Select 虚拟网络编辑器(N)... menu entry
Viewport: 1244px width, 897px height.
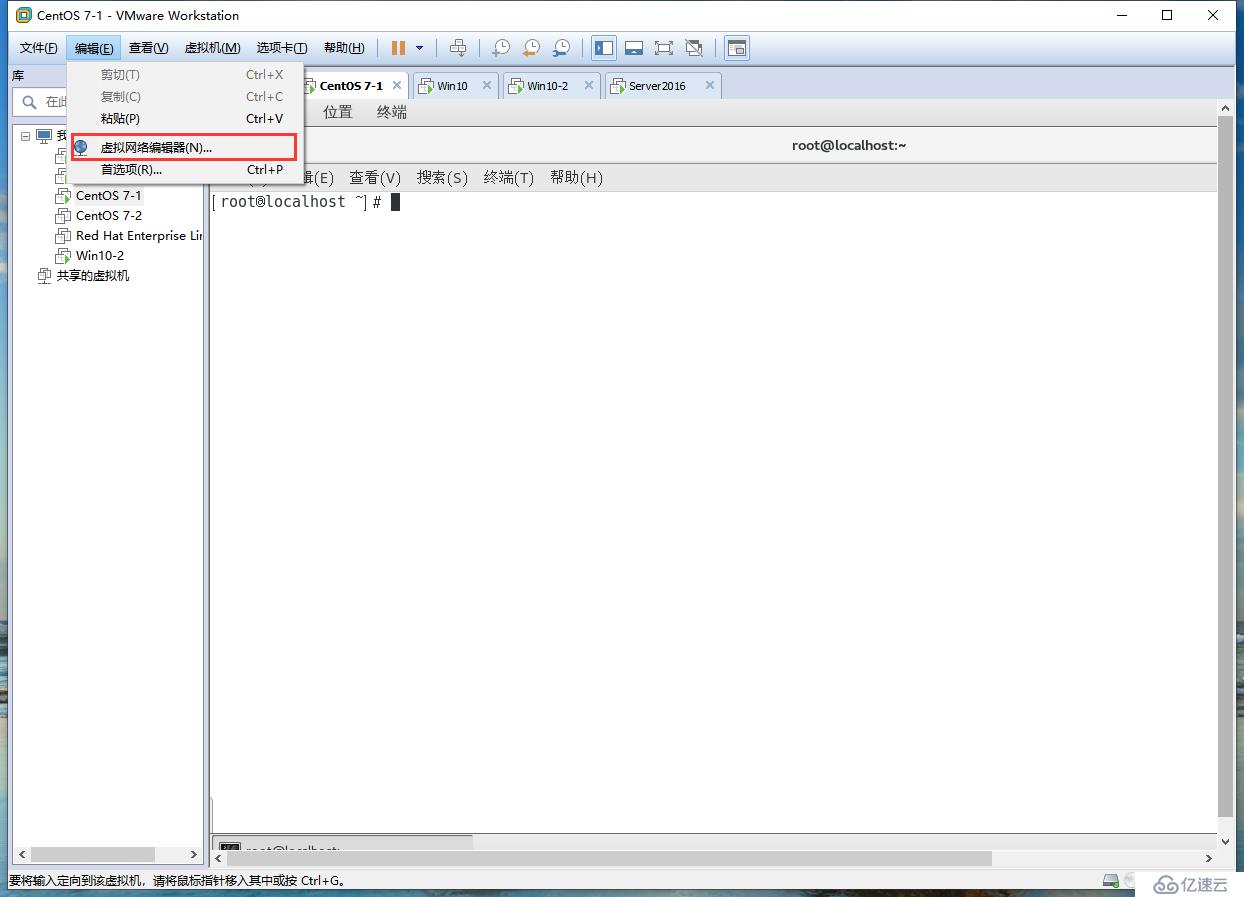[x=185, y=147]
